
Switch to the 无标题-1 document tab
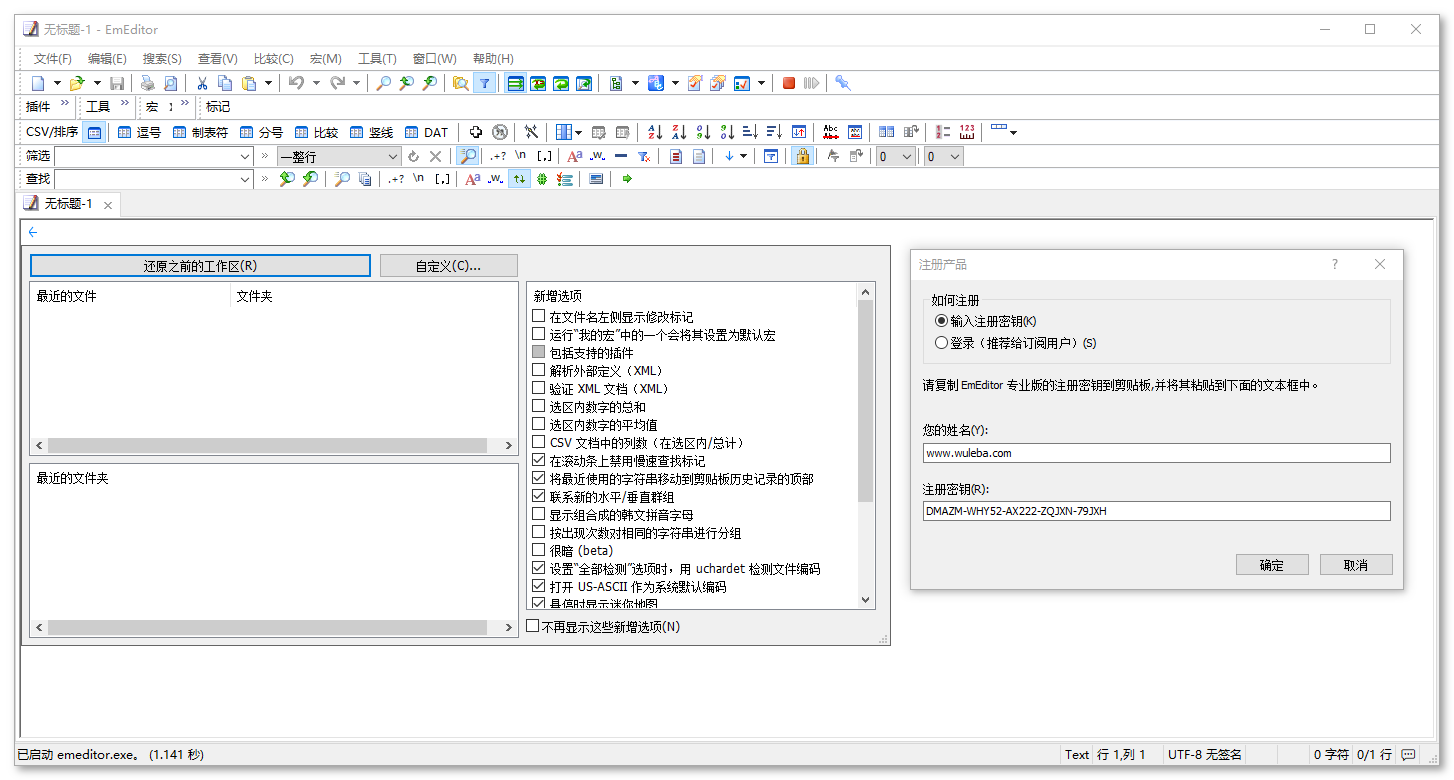tap(69, 204)
